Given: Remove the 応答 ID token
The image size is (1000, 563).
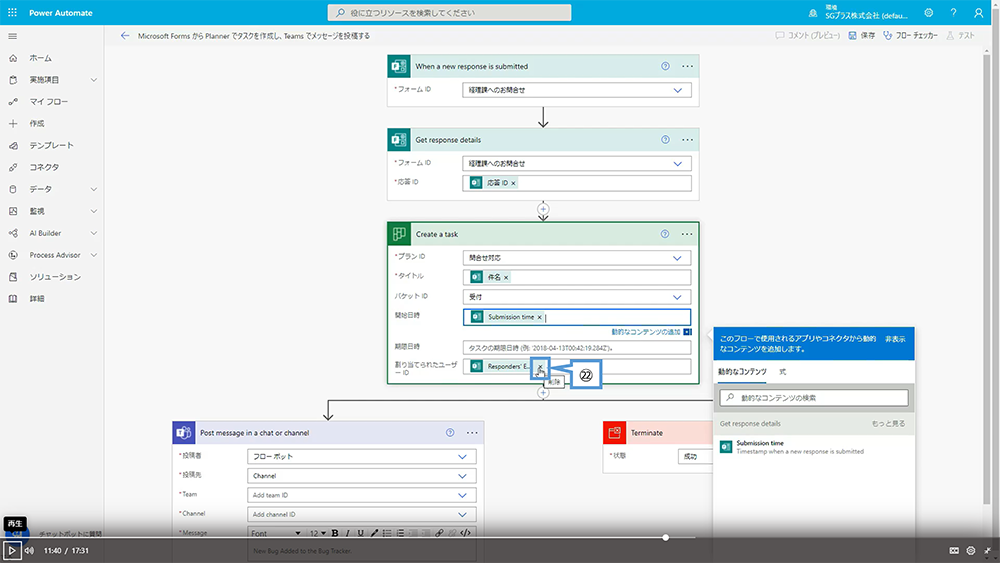Looking at the screenshot, I should [513, 183].
